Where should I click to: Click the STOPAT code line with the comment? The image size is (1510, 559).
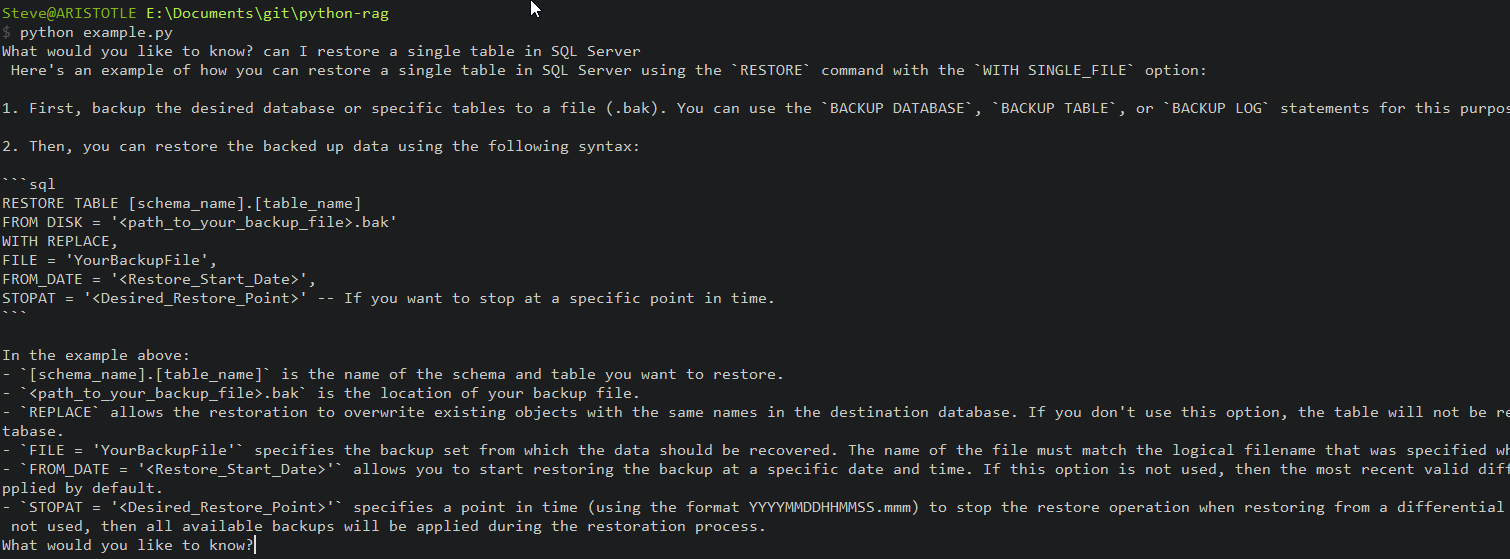(388, 298)
